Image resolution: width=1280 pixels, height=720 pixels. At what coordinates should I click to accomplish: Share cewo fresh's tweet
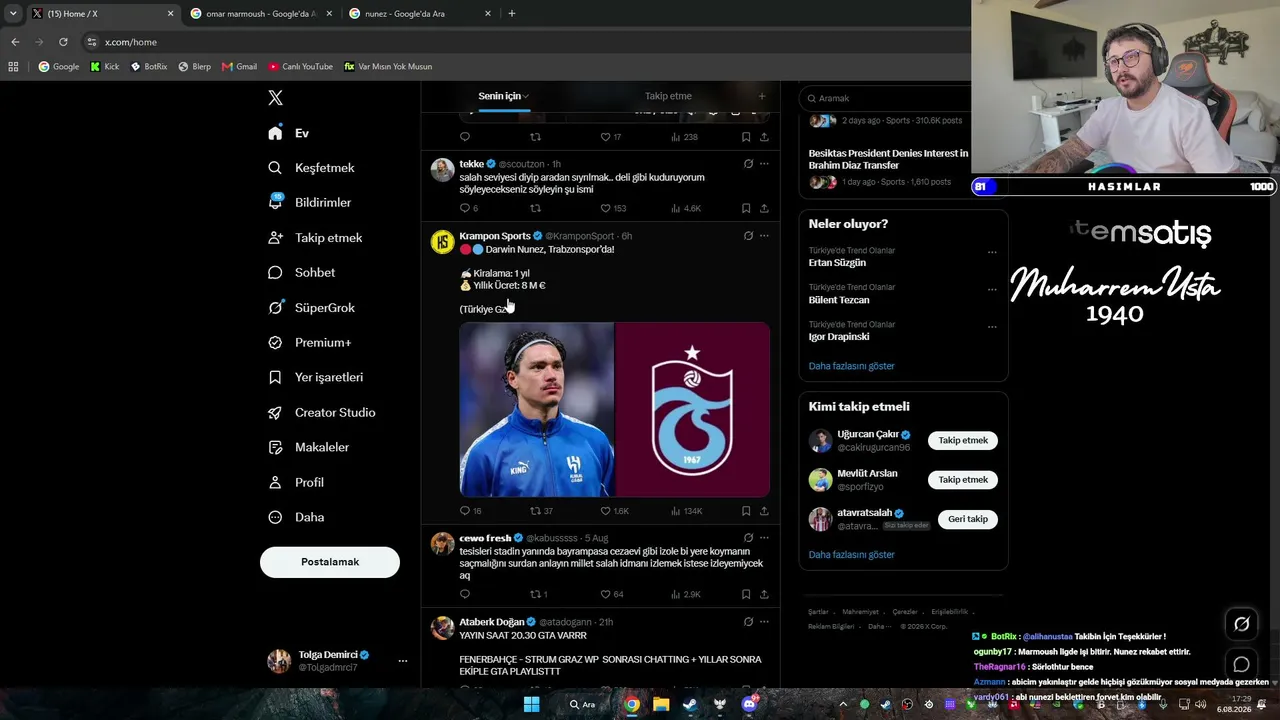coord(764,594)
